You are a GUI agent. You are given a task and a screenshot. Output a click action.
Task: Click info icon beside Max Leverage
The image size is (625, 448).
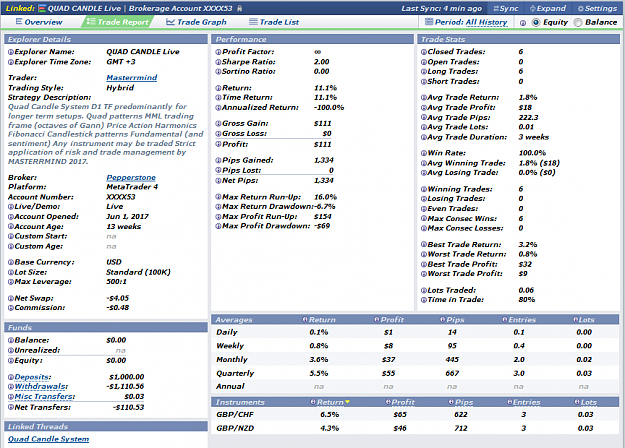click(11, 282)
